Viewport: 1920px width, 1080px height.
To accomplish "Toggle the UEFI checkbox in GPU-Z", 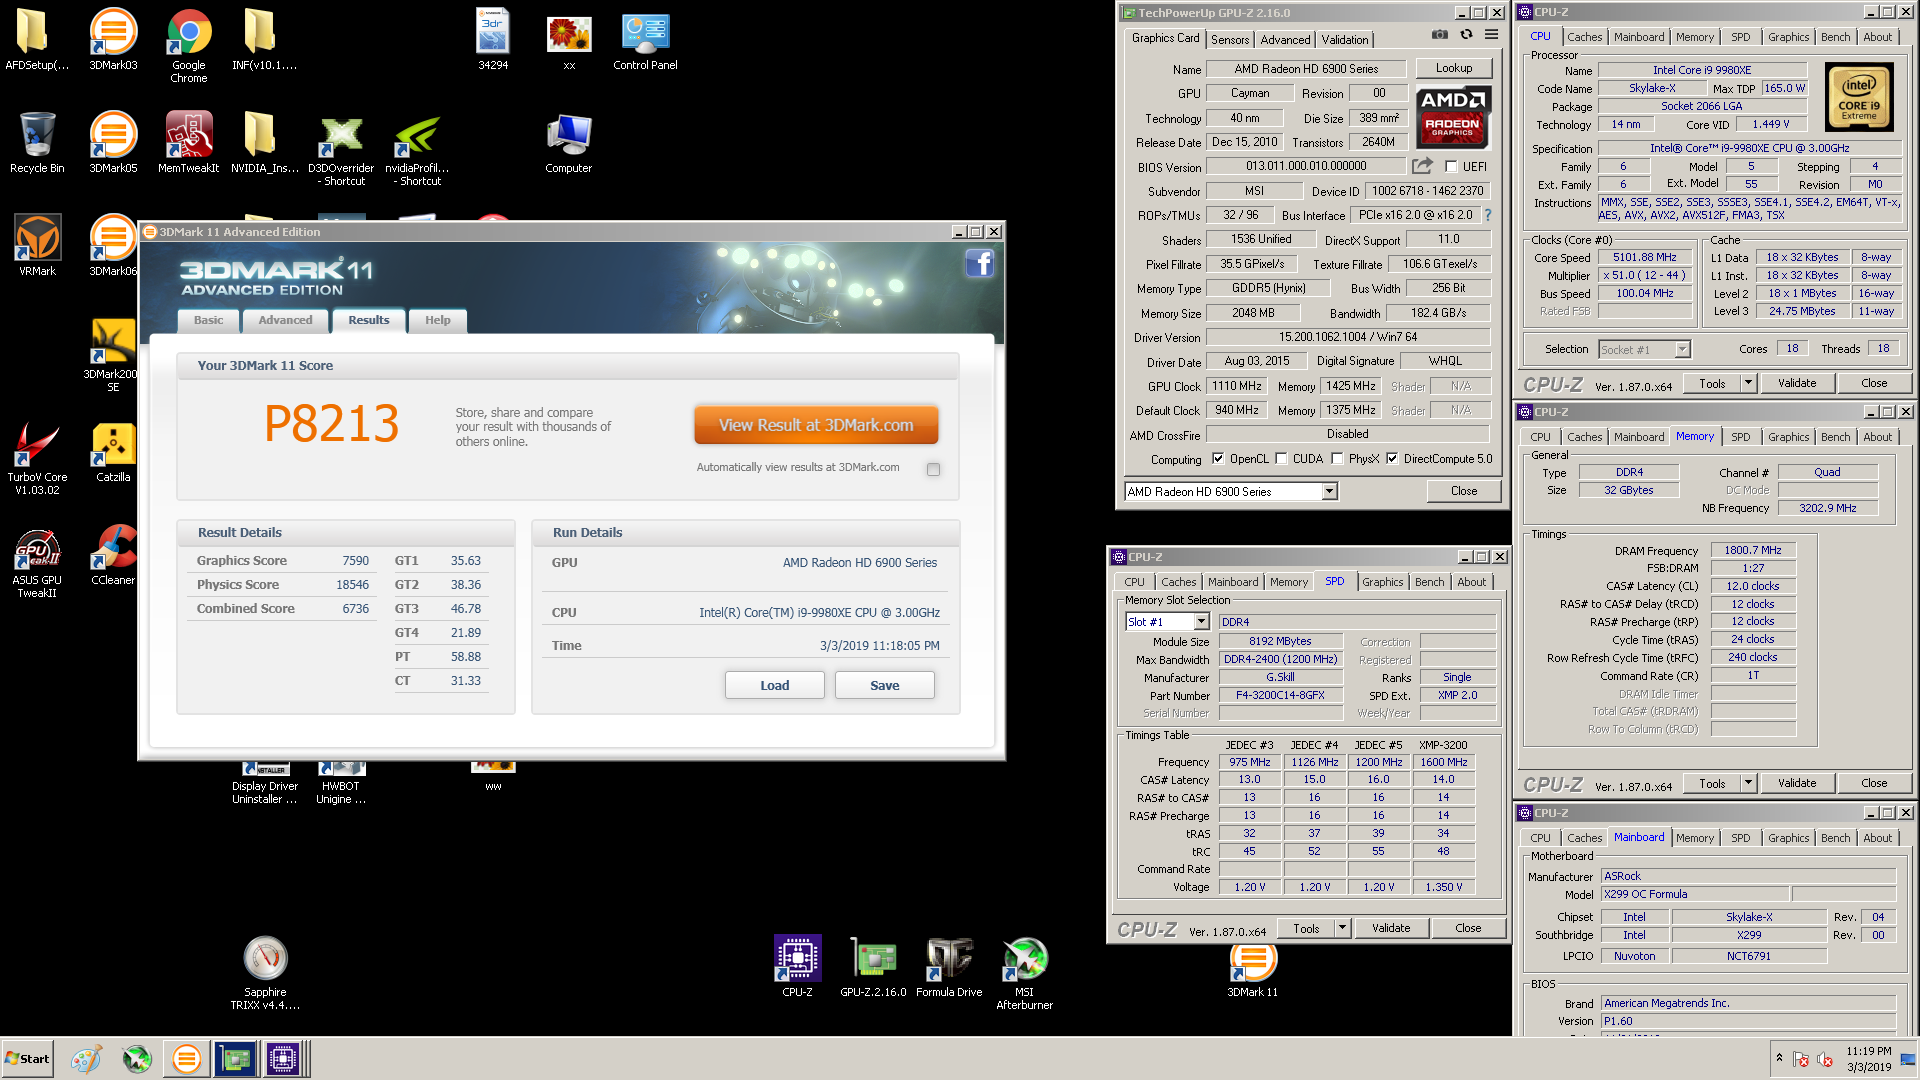I will click(1451, 167).
